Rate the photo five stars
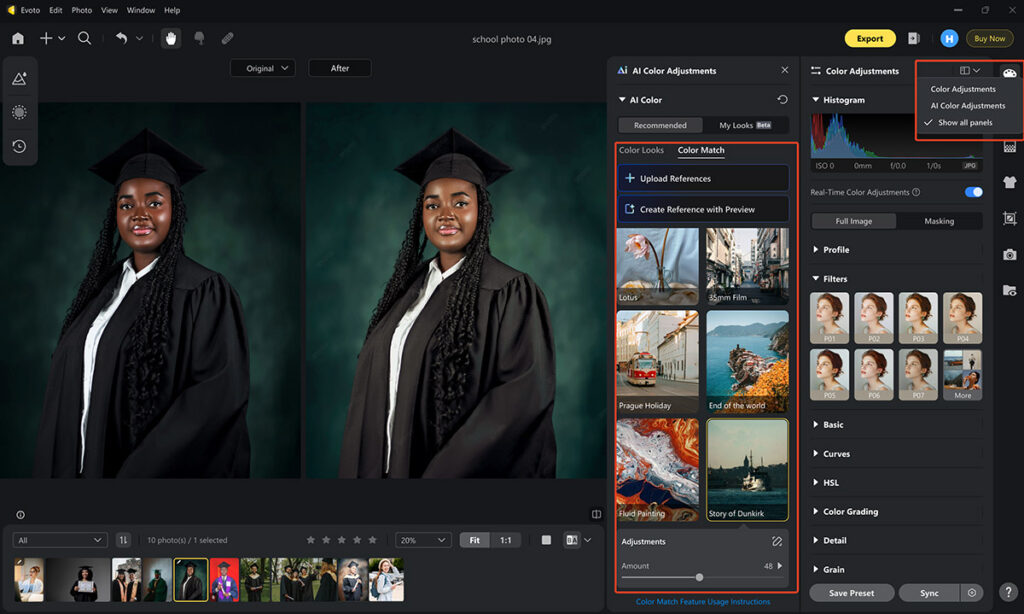The height and width of the screenshot is (614, 1024). (x=372, y=540)
